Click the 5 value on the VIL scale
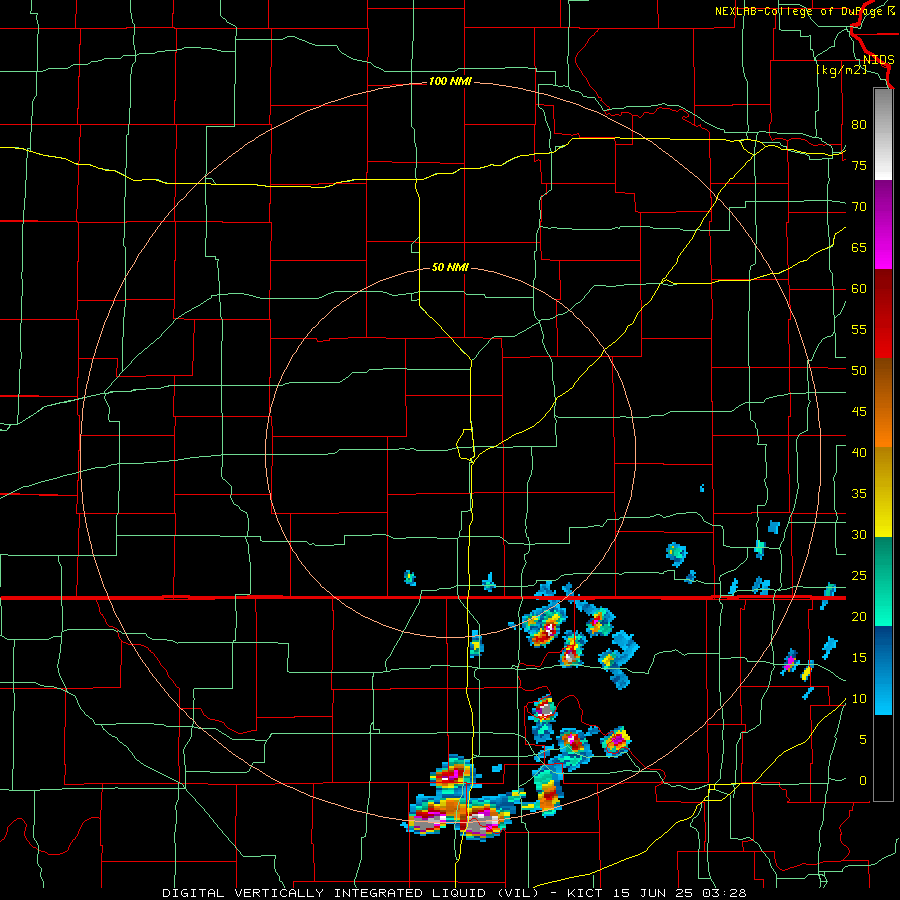This screenshot has width=900, height=900. (863, 739)
